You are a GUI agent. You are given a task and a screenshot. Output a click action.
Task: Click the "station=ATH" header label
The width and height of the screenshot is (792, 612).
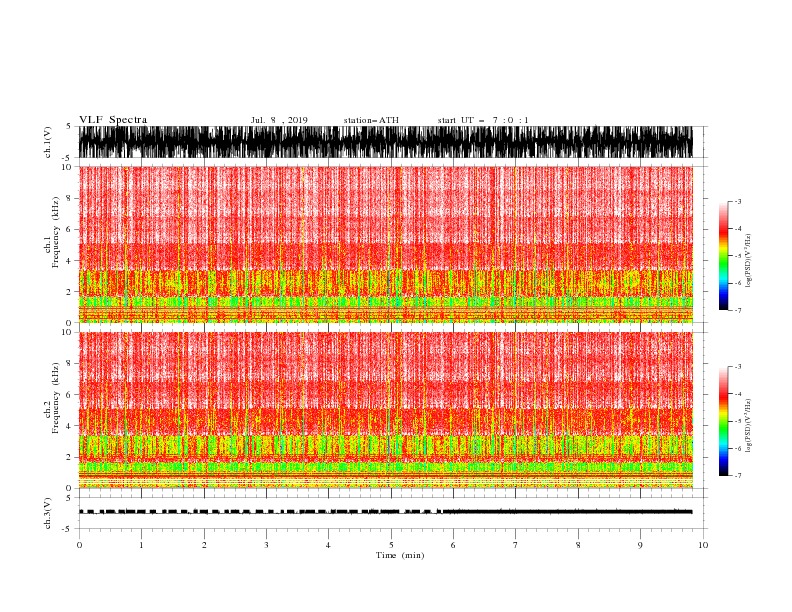(371, 120)
